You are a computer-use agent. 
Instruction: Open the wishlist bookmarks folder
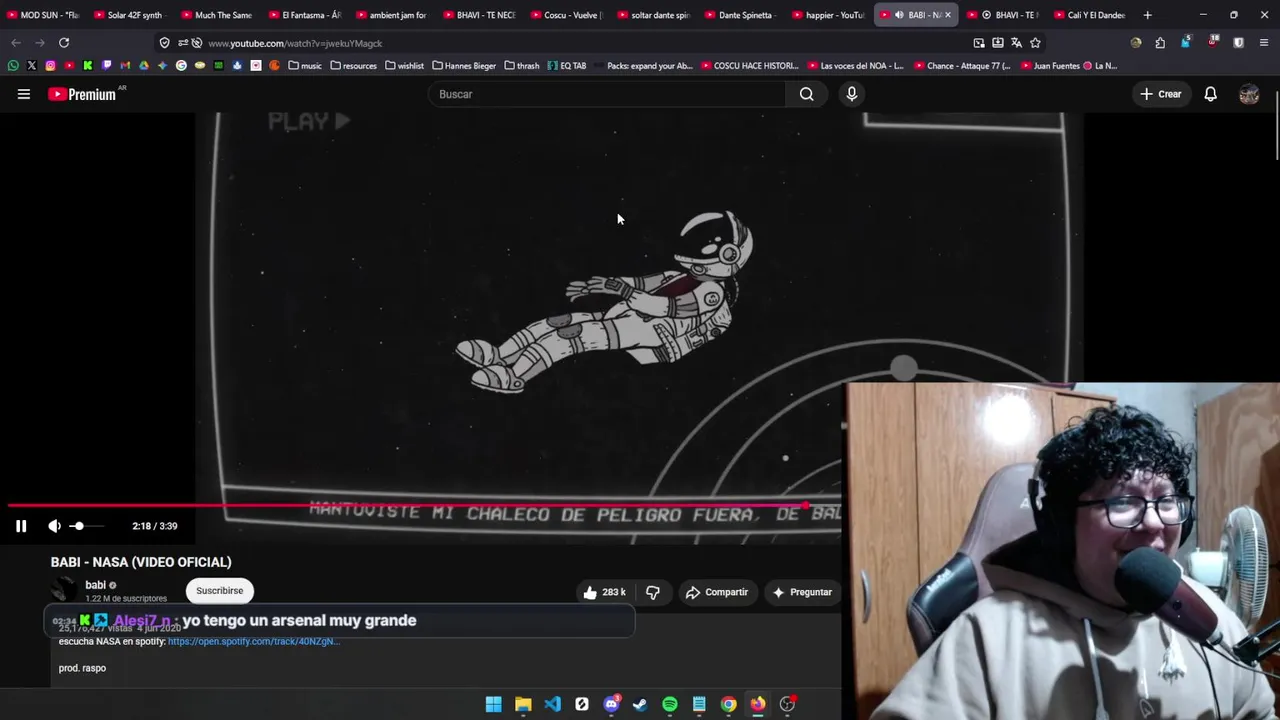(405, 66)
